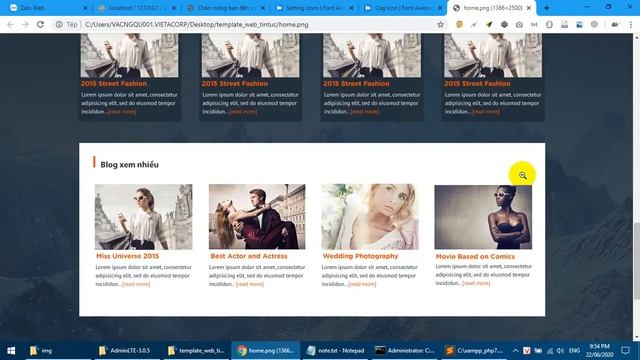Open the Windows notification center
Screen dimensions: 640x360
click(x=626, y=351)
